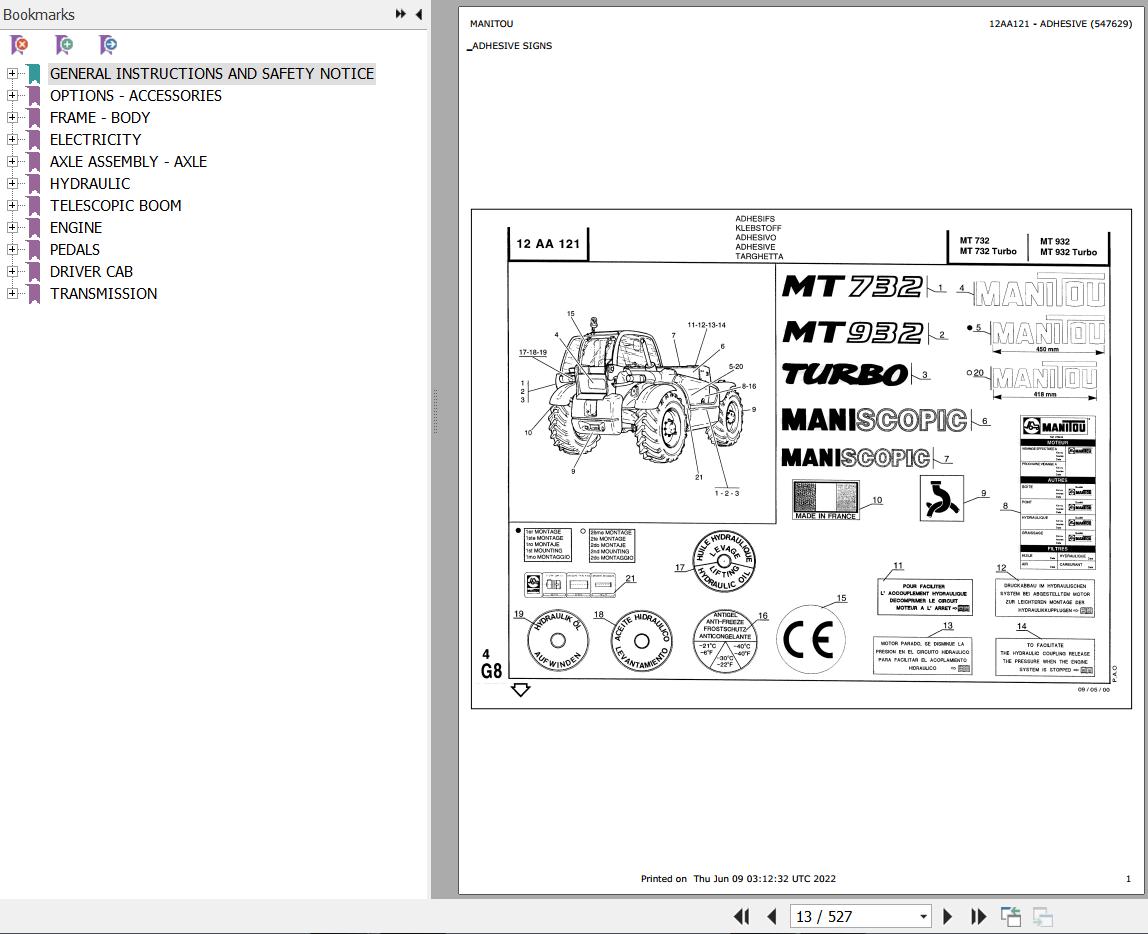Screen dimensions: 1148x934
Task: Click the Printed on date footer text
Action: 738,878
